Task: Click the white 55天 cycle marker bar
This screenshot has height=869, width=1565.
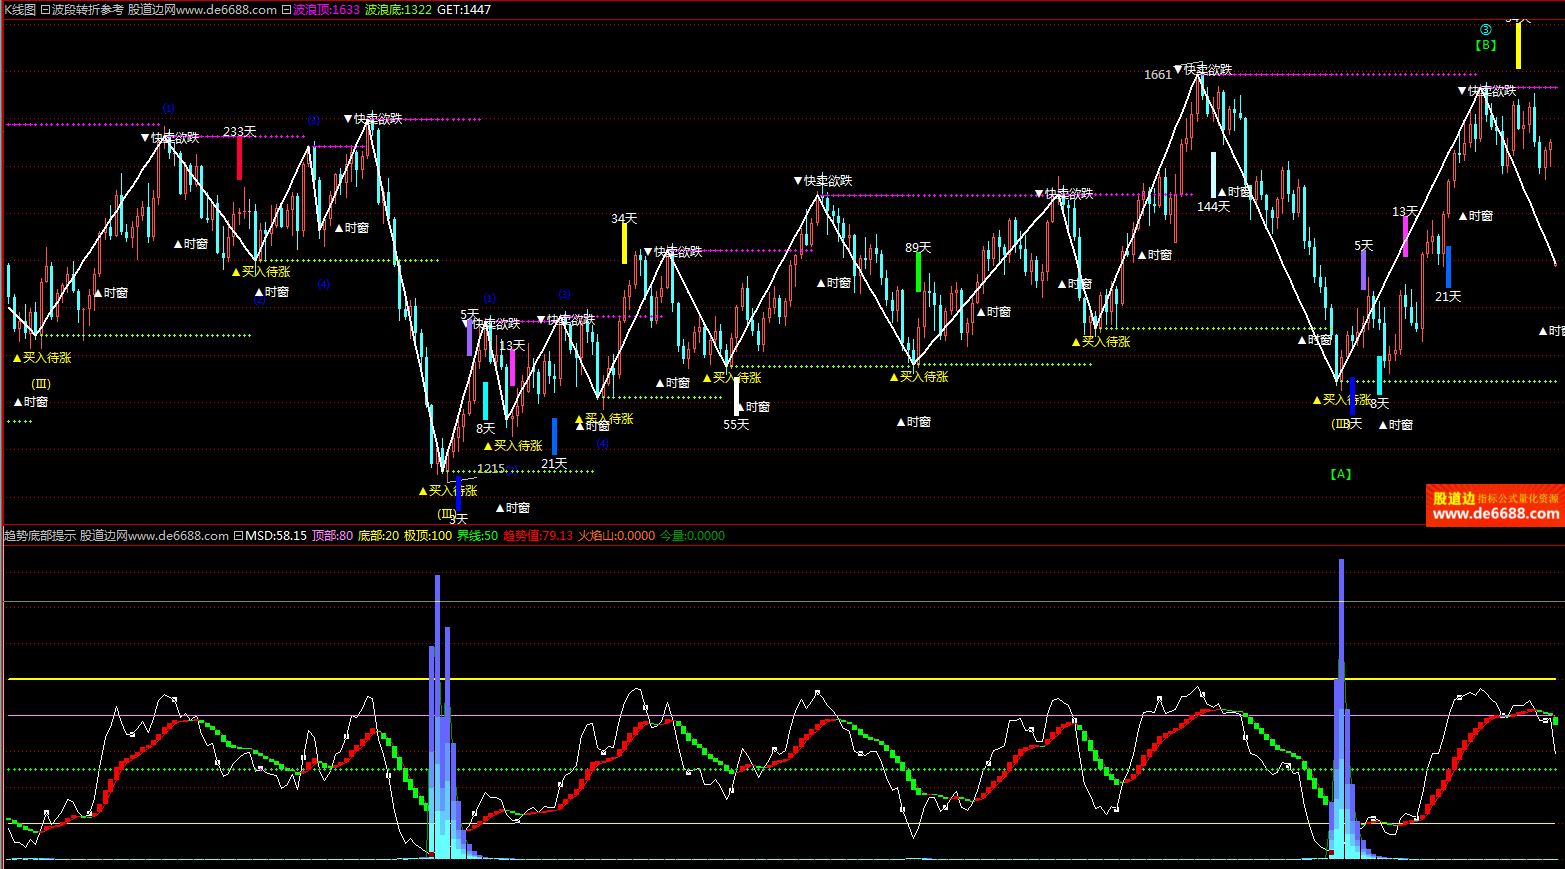Action: pyautogui.click(x=736, y=396)
